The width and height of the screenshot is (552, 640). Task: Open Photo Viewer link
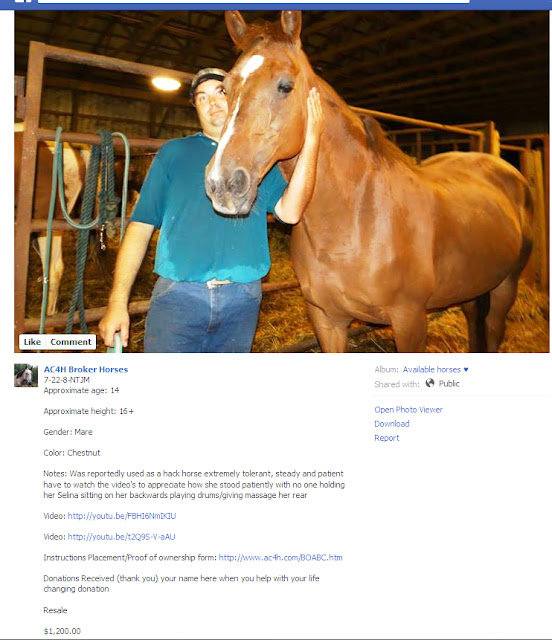408,410
